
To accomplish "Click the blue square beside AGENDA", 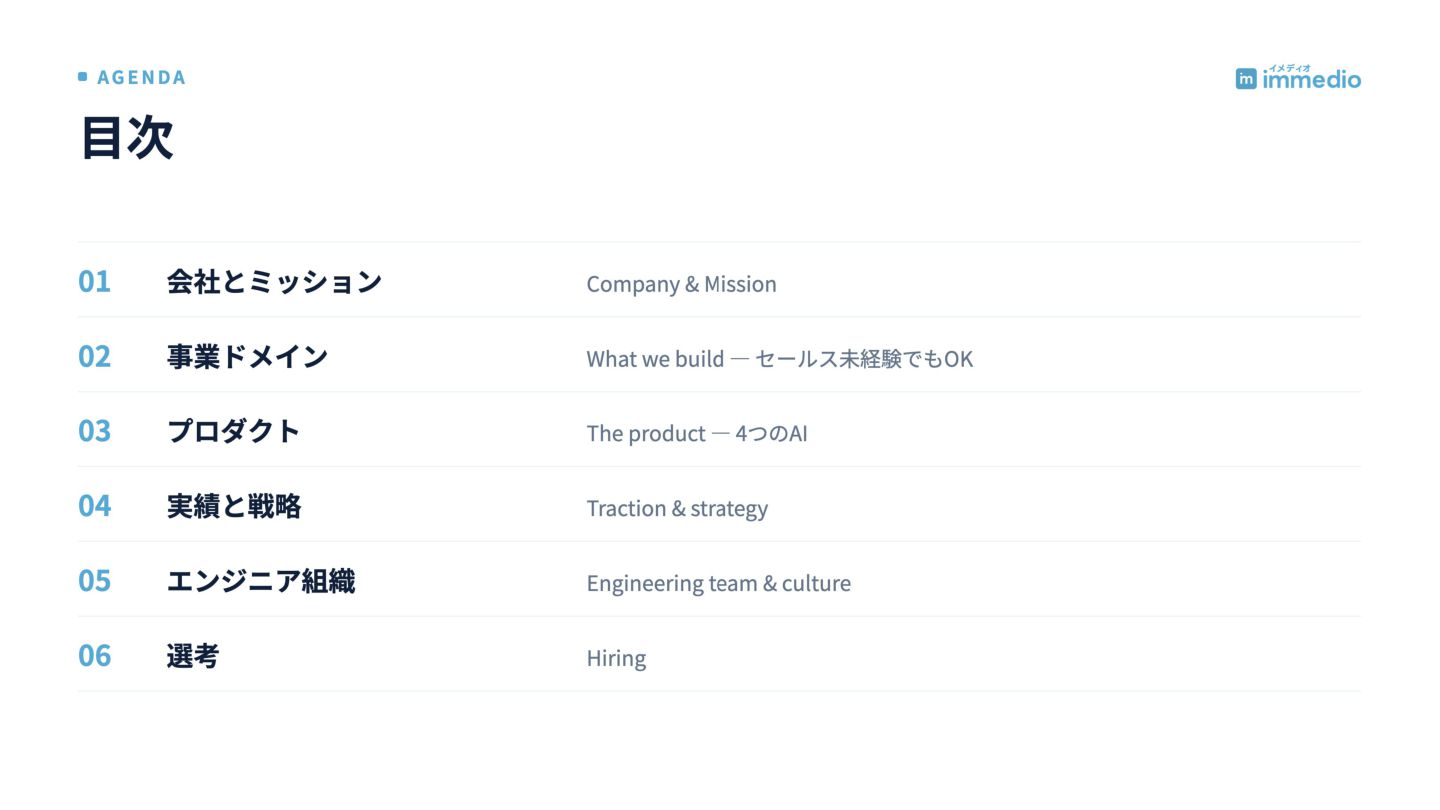I will 82,77.
